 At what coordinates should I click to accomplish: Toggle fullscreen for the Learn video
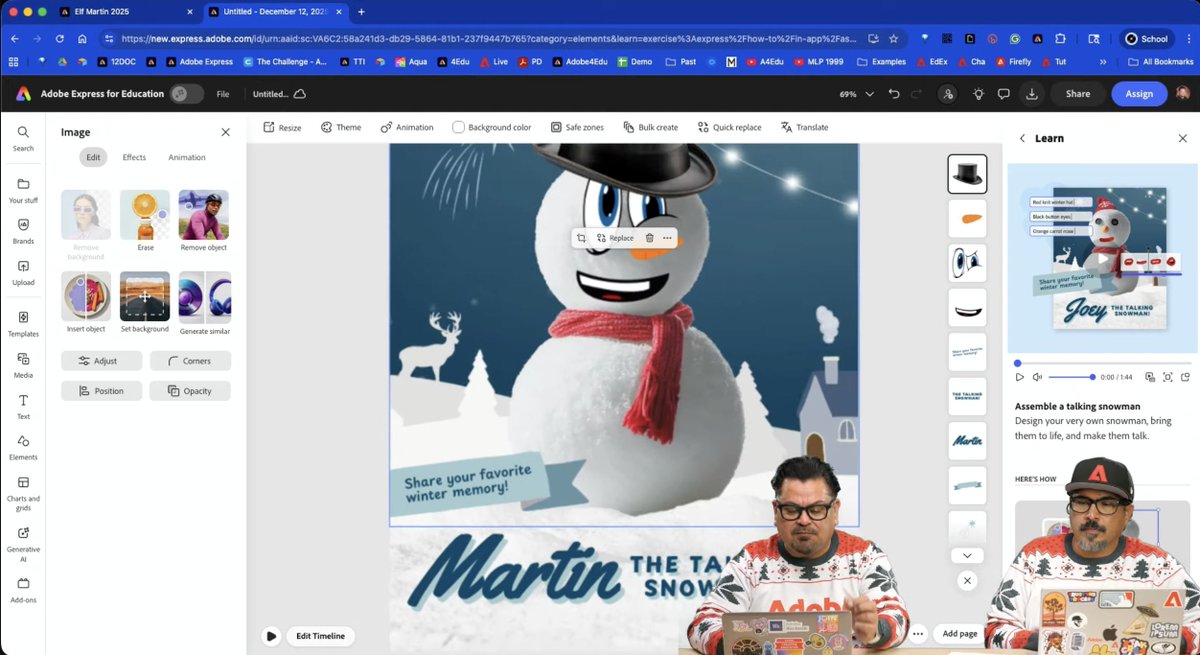point(1168,377)
